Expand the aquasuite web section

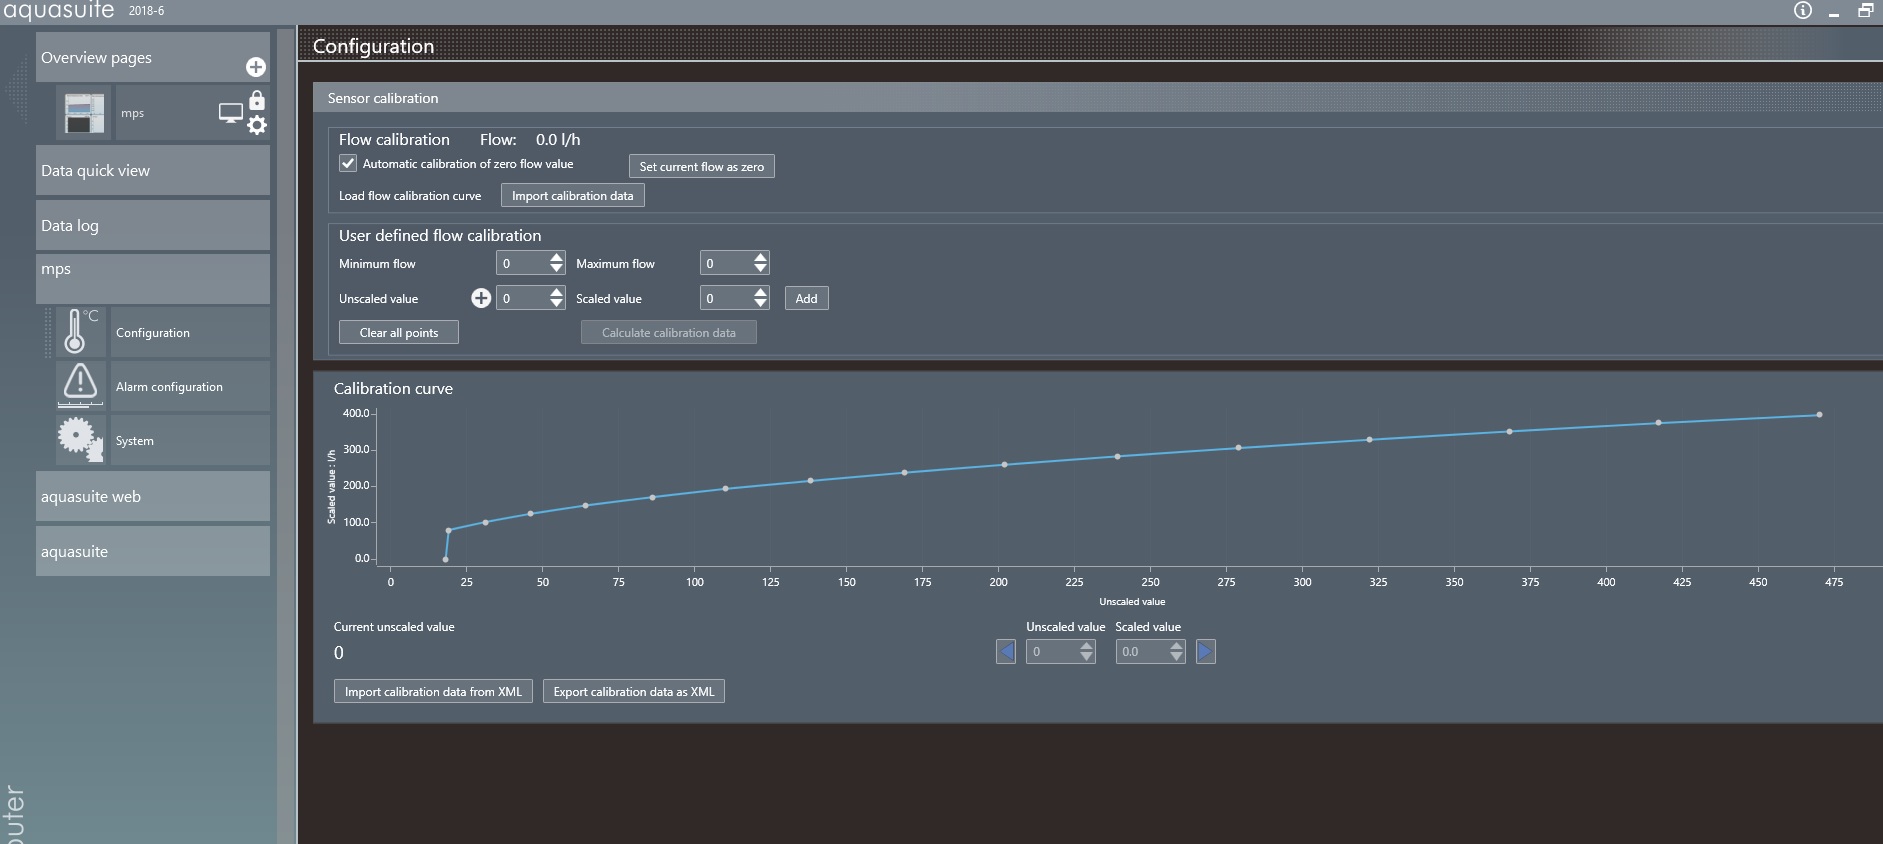152,497
